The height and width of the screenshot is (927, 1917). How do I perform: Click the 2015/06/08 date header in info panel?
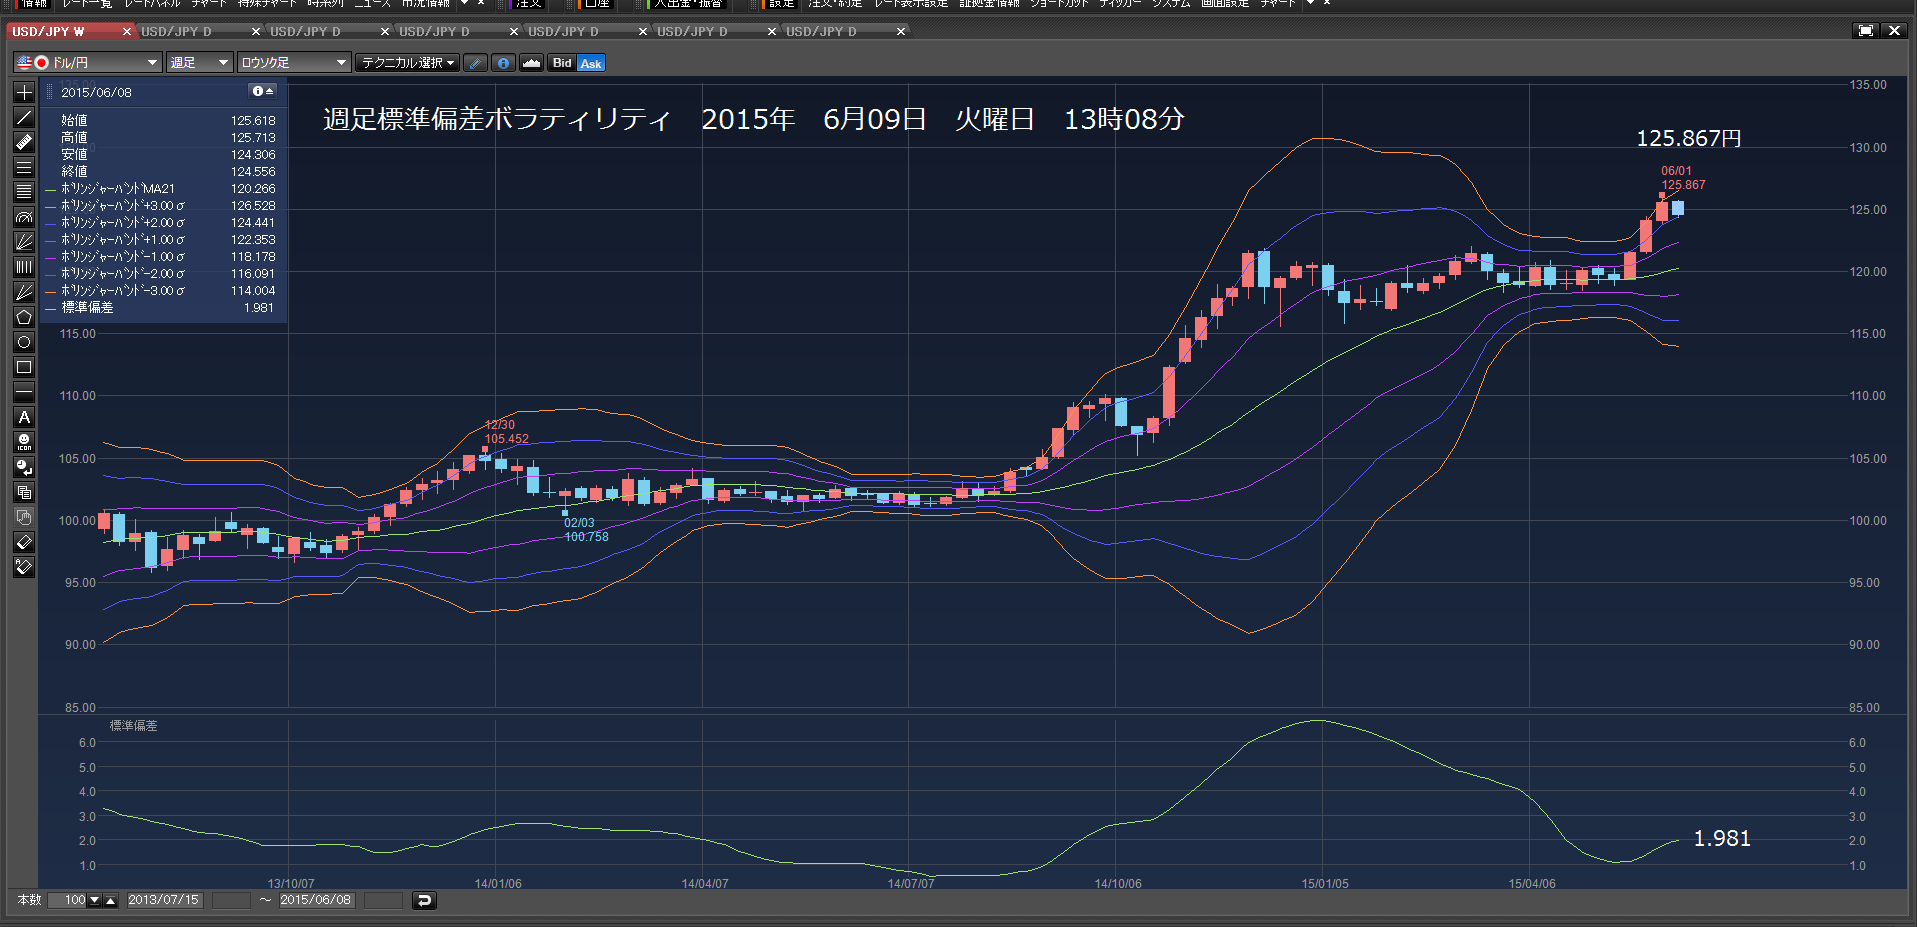click(96, 92)
